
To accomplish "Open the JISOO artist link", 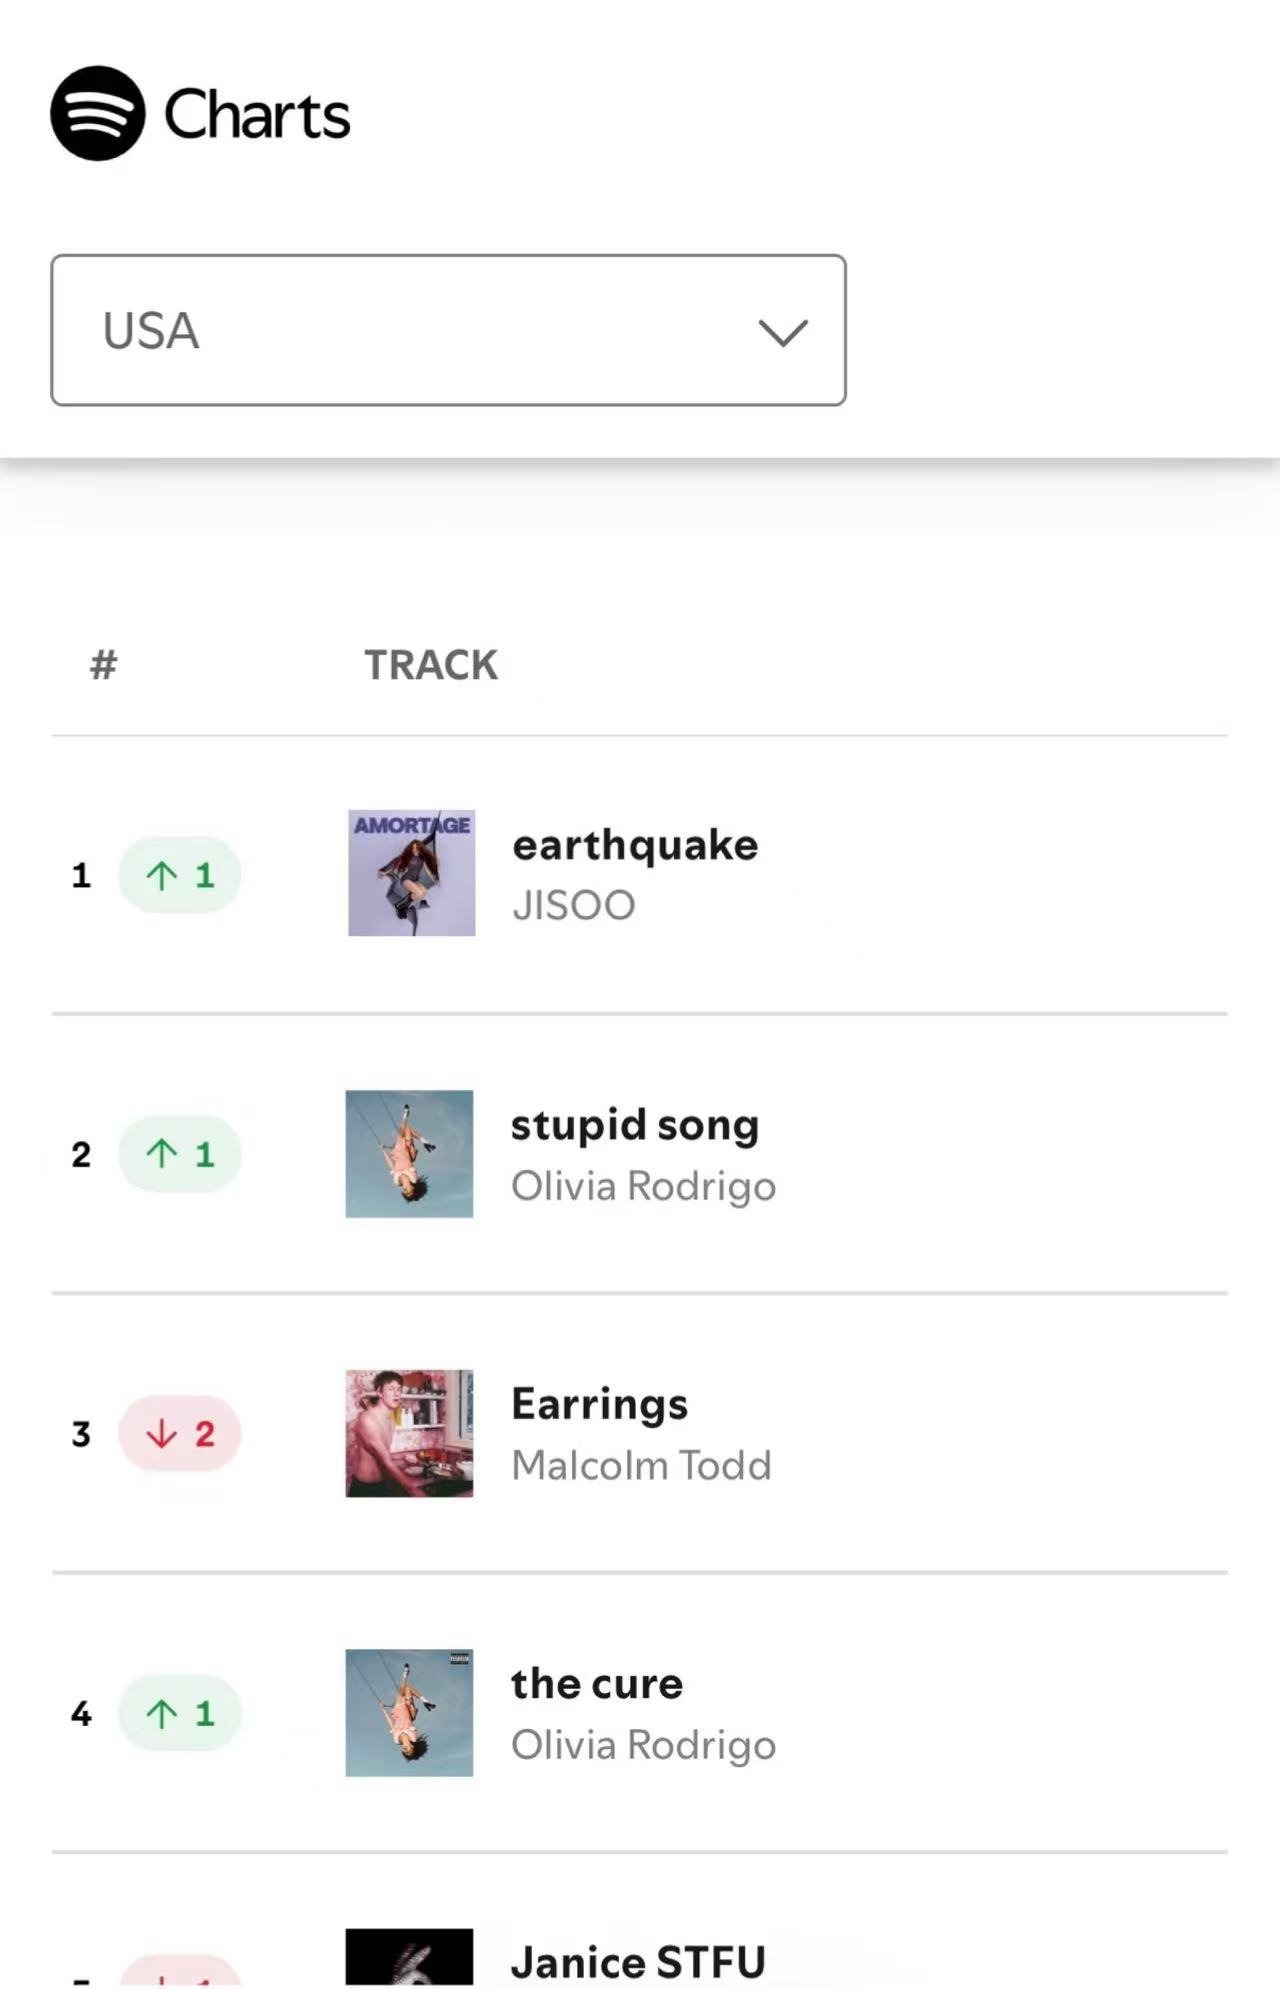I will click(x=574, y=905).
